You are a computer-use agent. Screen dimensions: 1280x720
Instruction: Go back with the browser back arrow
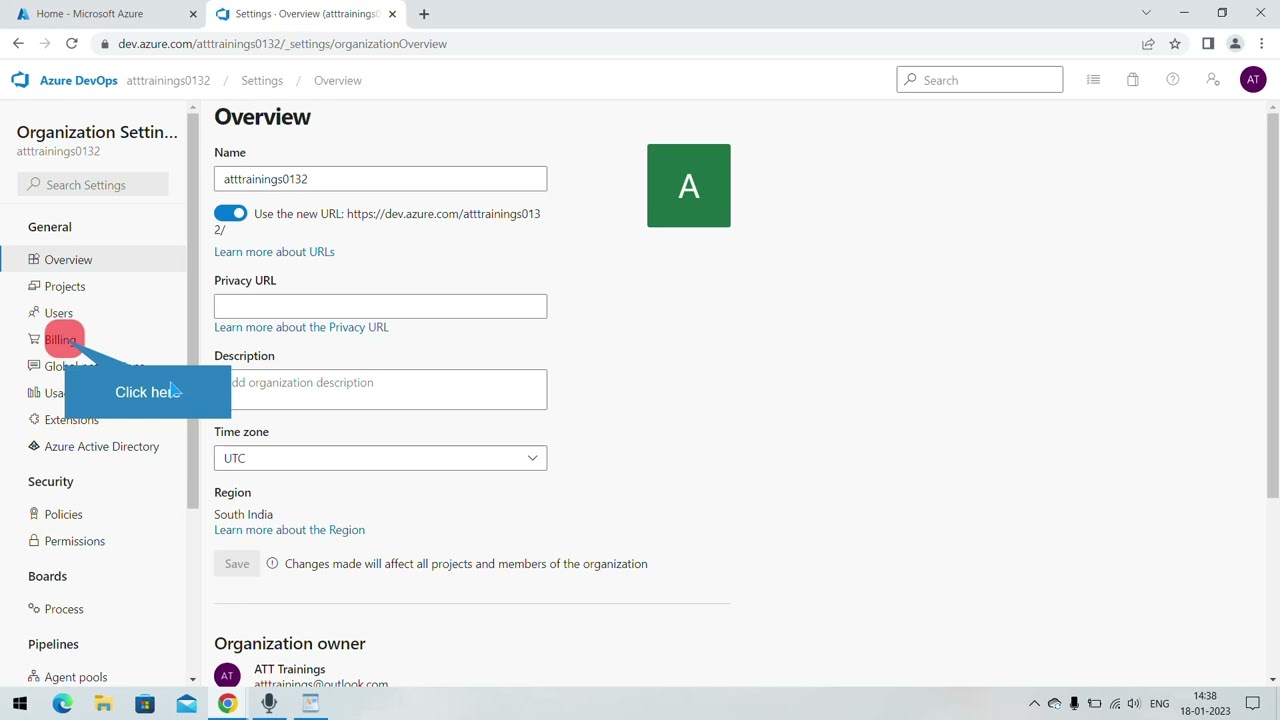[x=18, y=44]
